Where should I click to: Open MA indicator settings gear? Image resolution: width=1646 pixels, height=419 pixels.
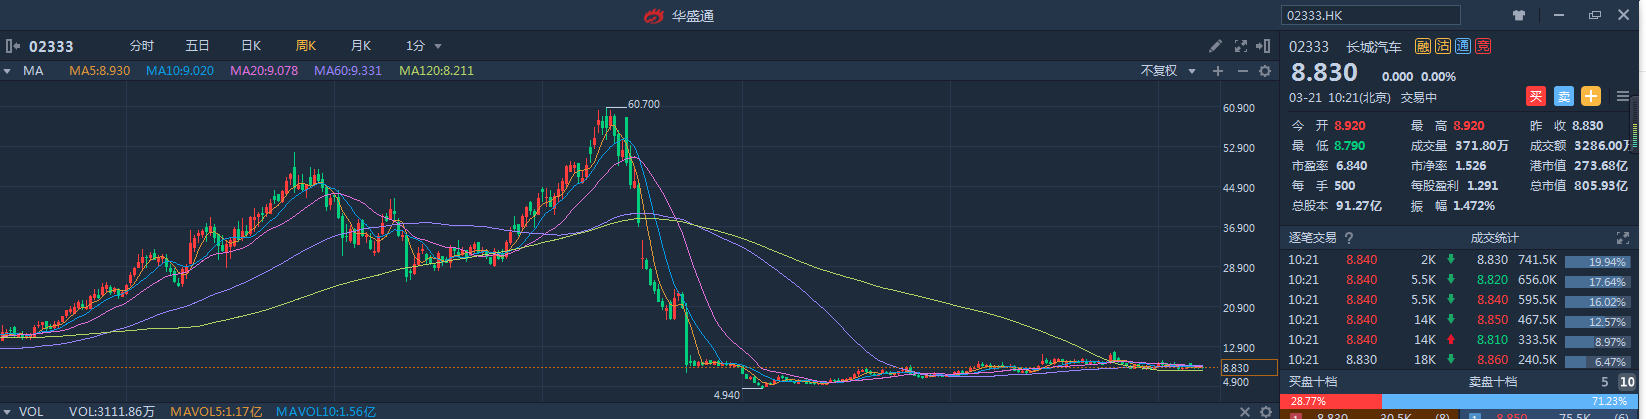(1265, 71)
